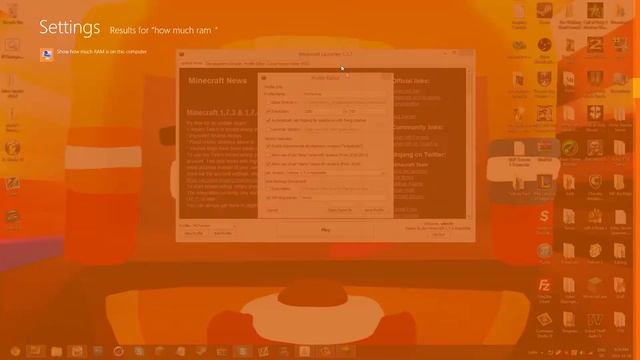Toggle automatically ask Mojang for crash assistance
The height and width of the screenshot is (360, 640).
tap(268, 120)
